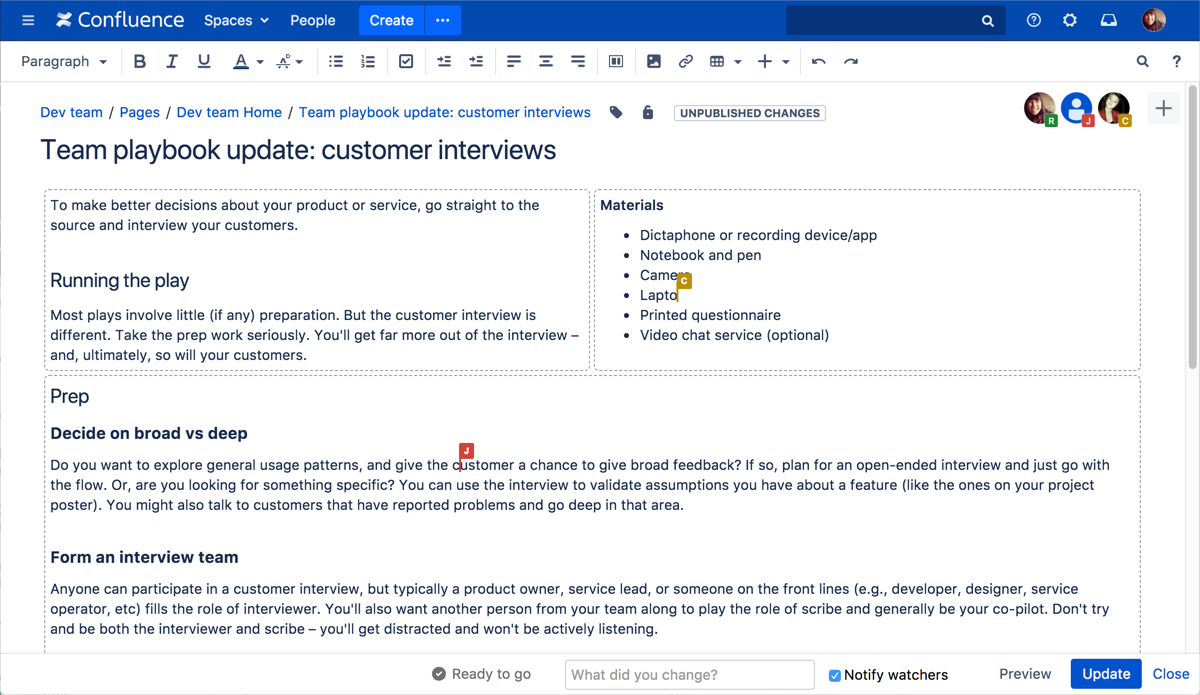Open the hamburger navigation menu
This screenshot has height=695, width=1200.
[x=28, y=20]
